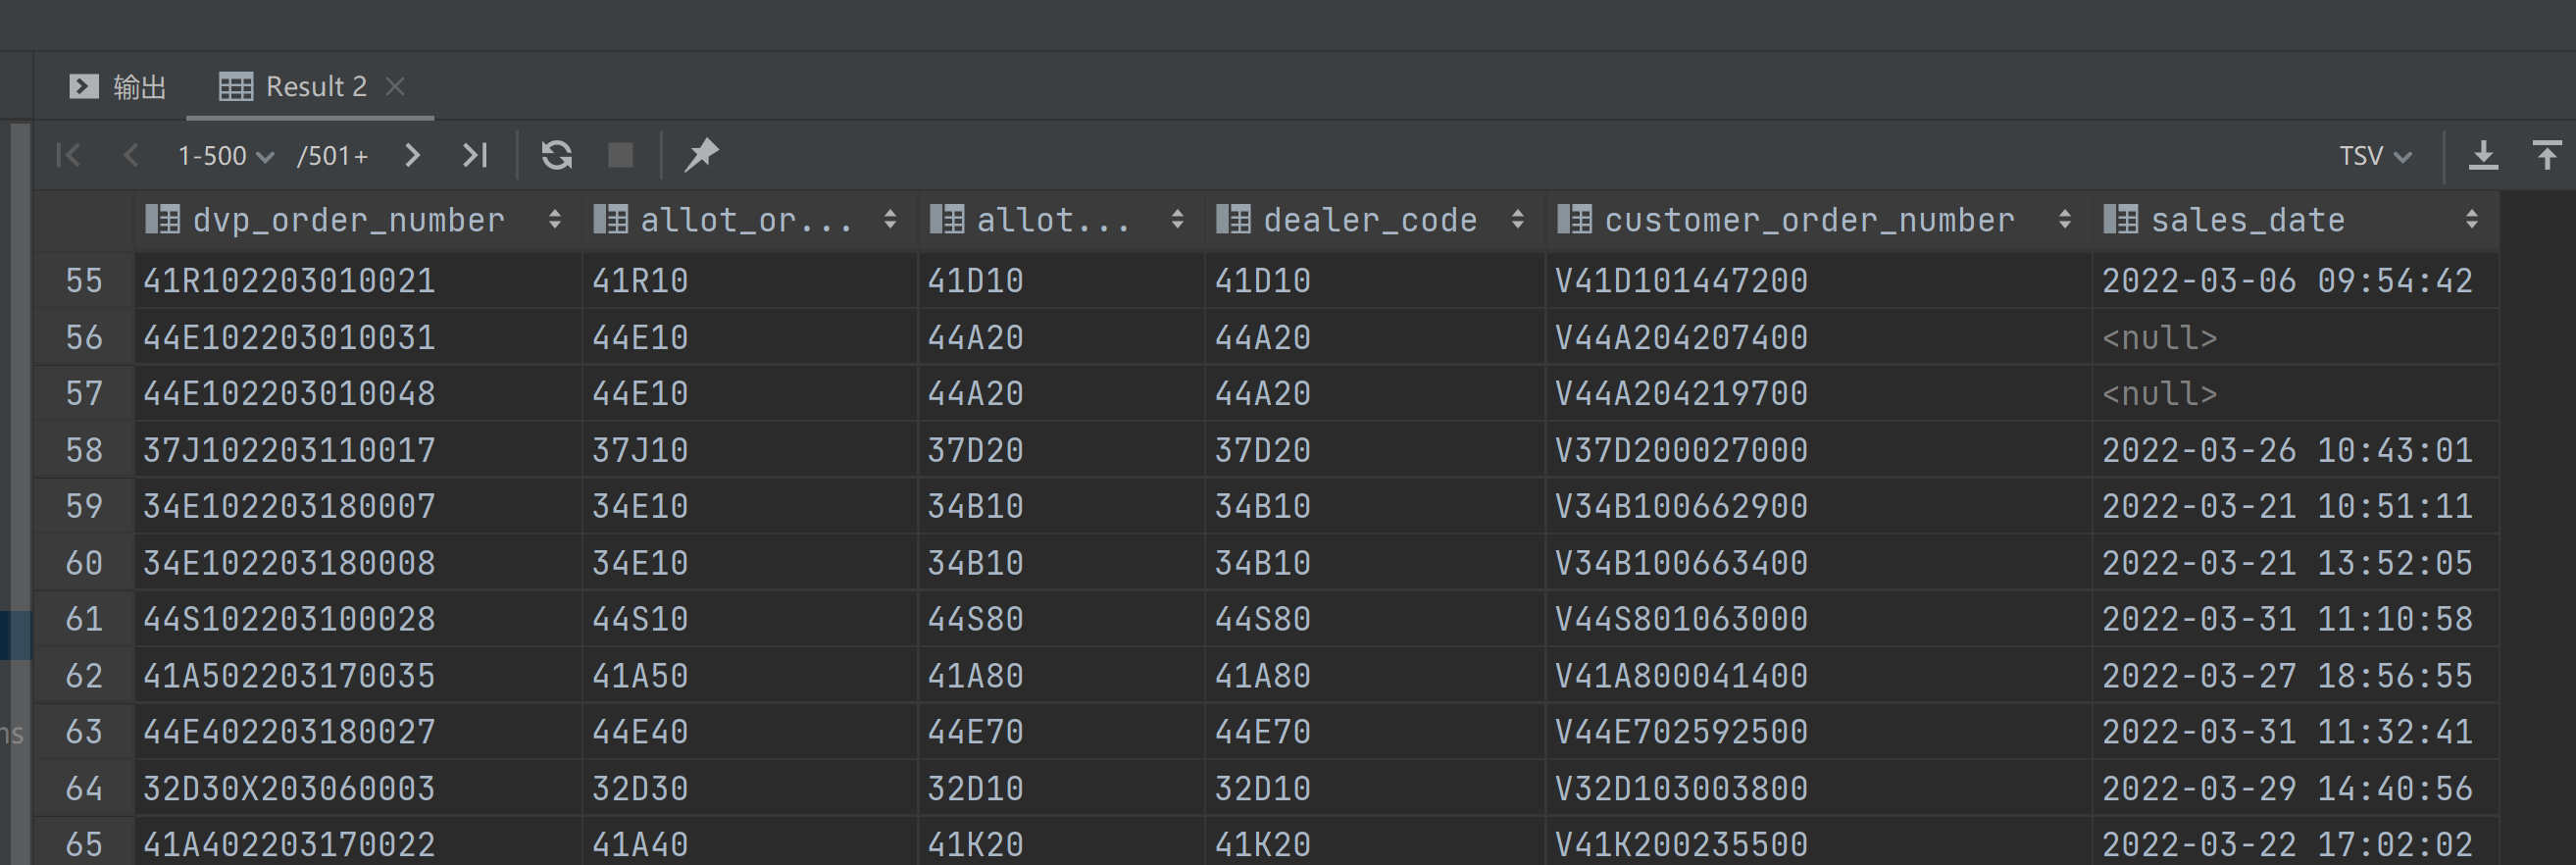Close the Result 2 tab
2576x865 pixels.
coord(395,87)
